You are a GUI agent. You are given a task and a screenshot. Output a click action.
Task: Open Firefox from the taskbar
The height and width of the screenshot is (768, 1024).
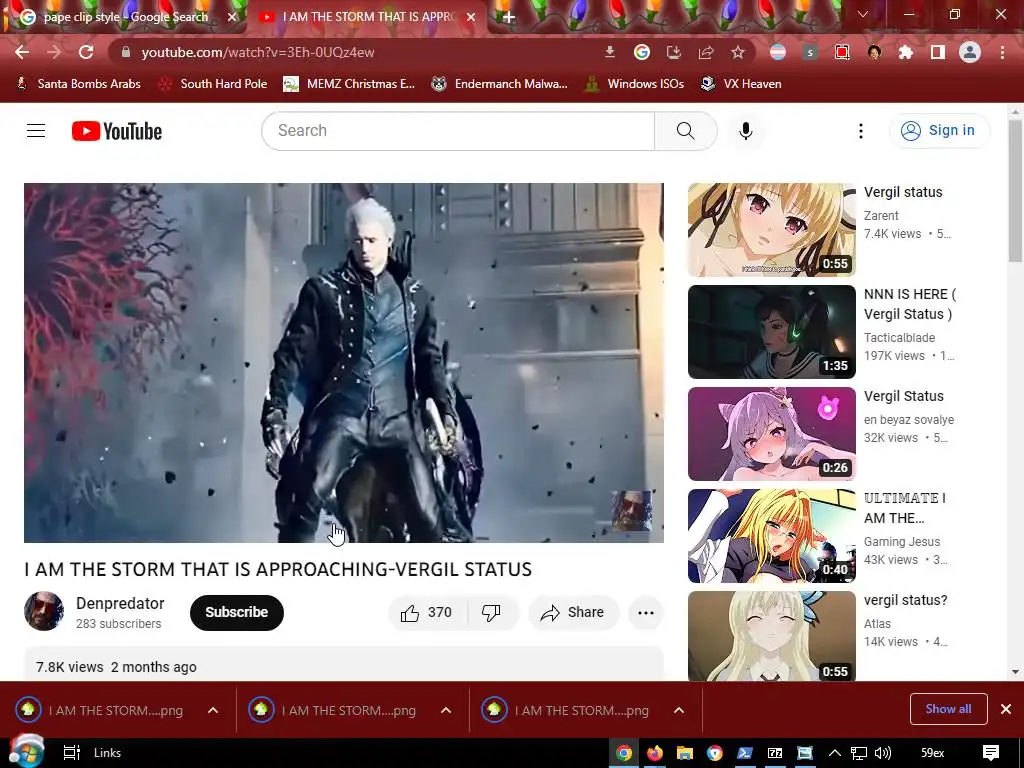click(x=654, y=753)
